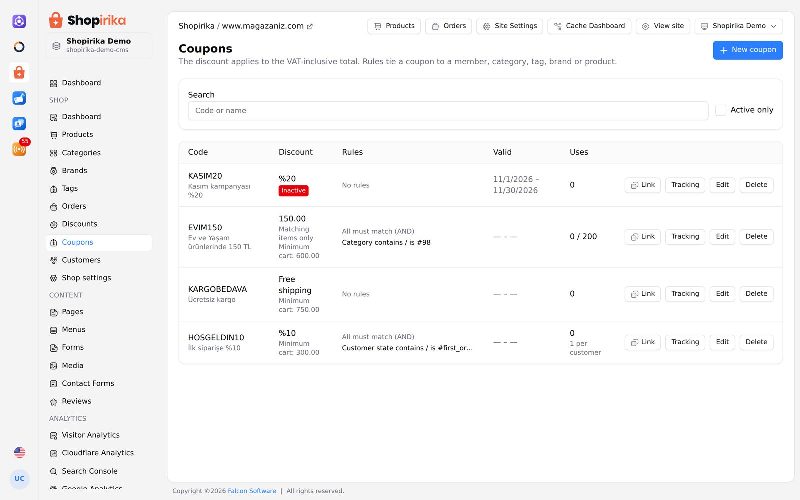The height and width of the screenshot is (500, 800).
Task: Delete the KARGOBEDAVA coupon
Action: [756, 294]
